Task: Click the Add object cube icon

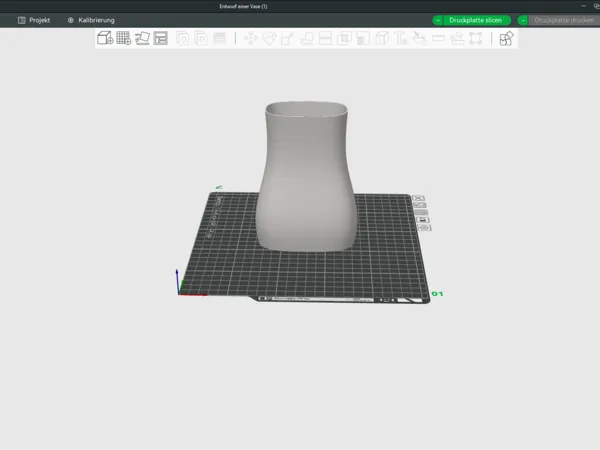Action: coord(105,38)
